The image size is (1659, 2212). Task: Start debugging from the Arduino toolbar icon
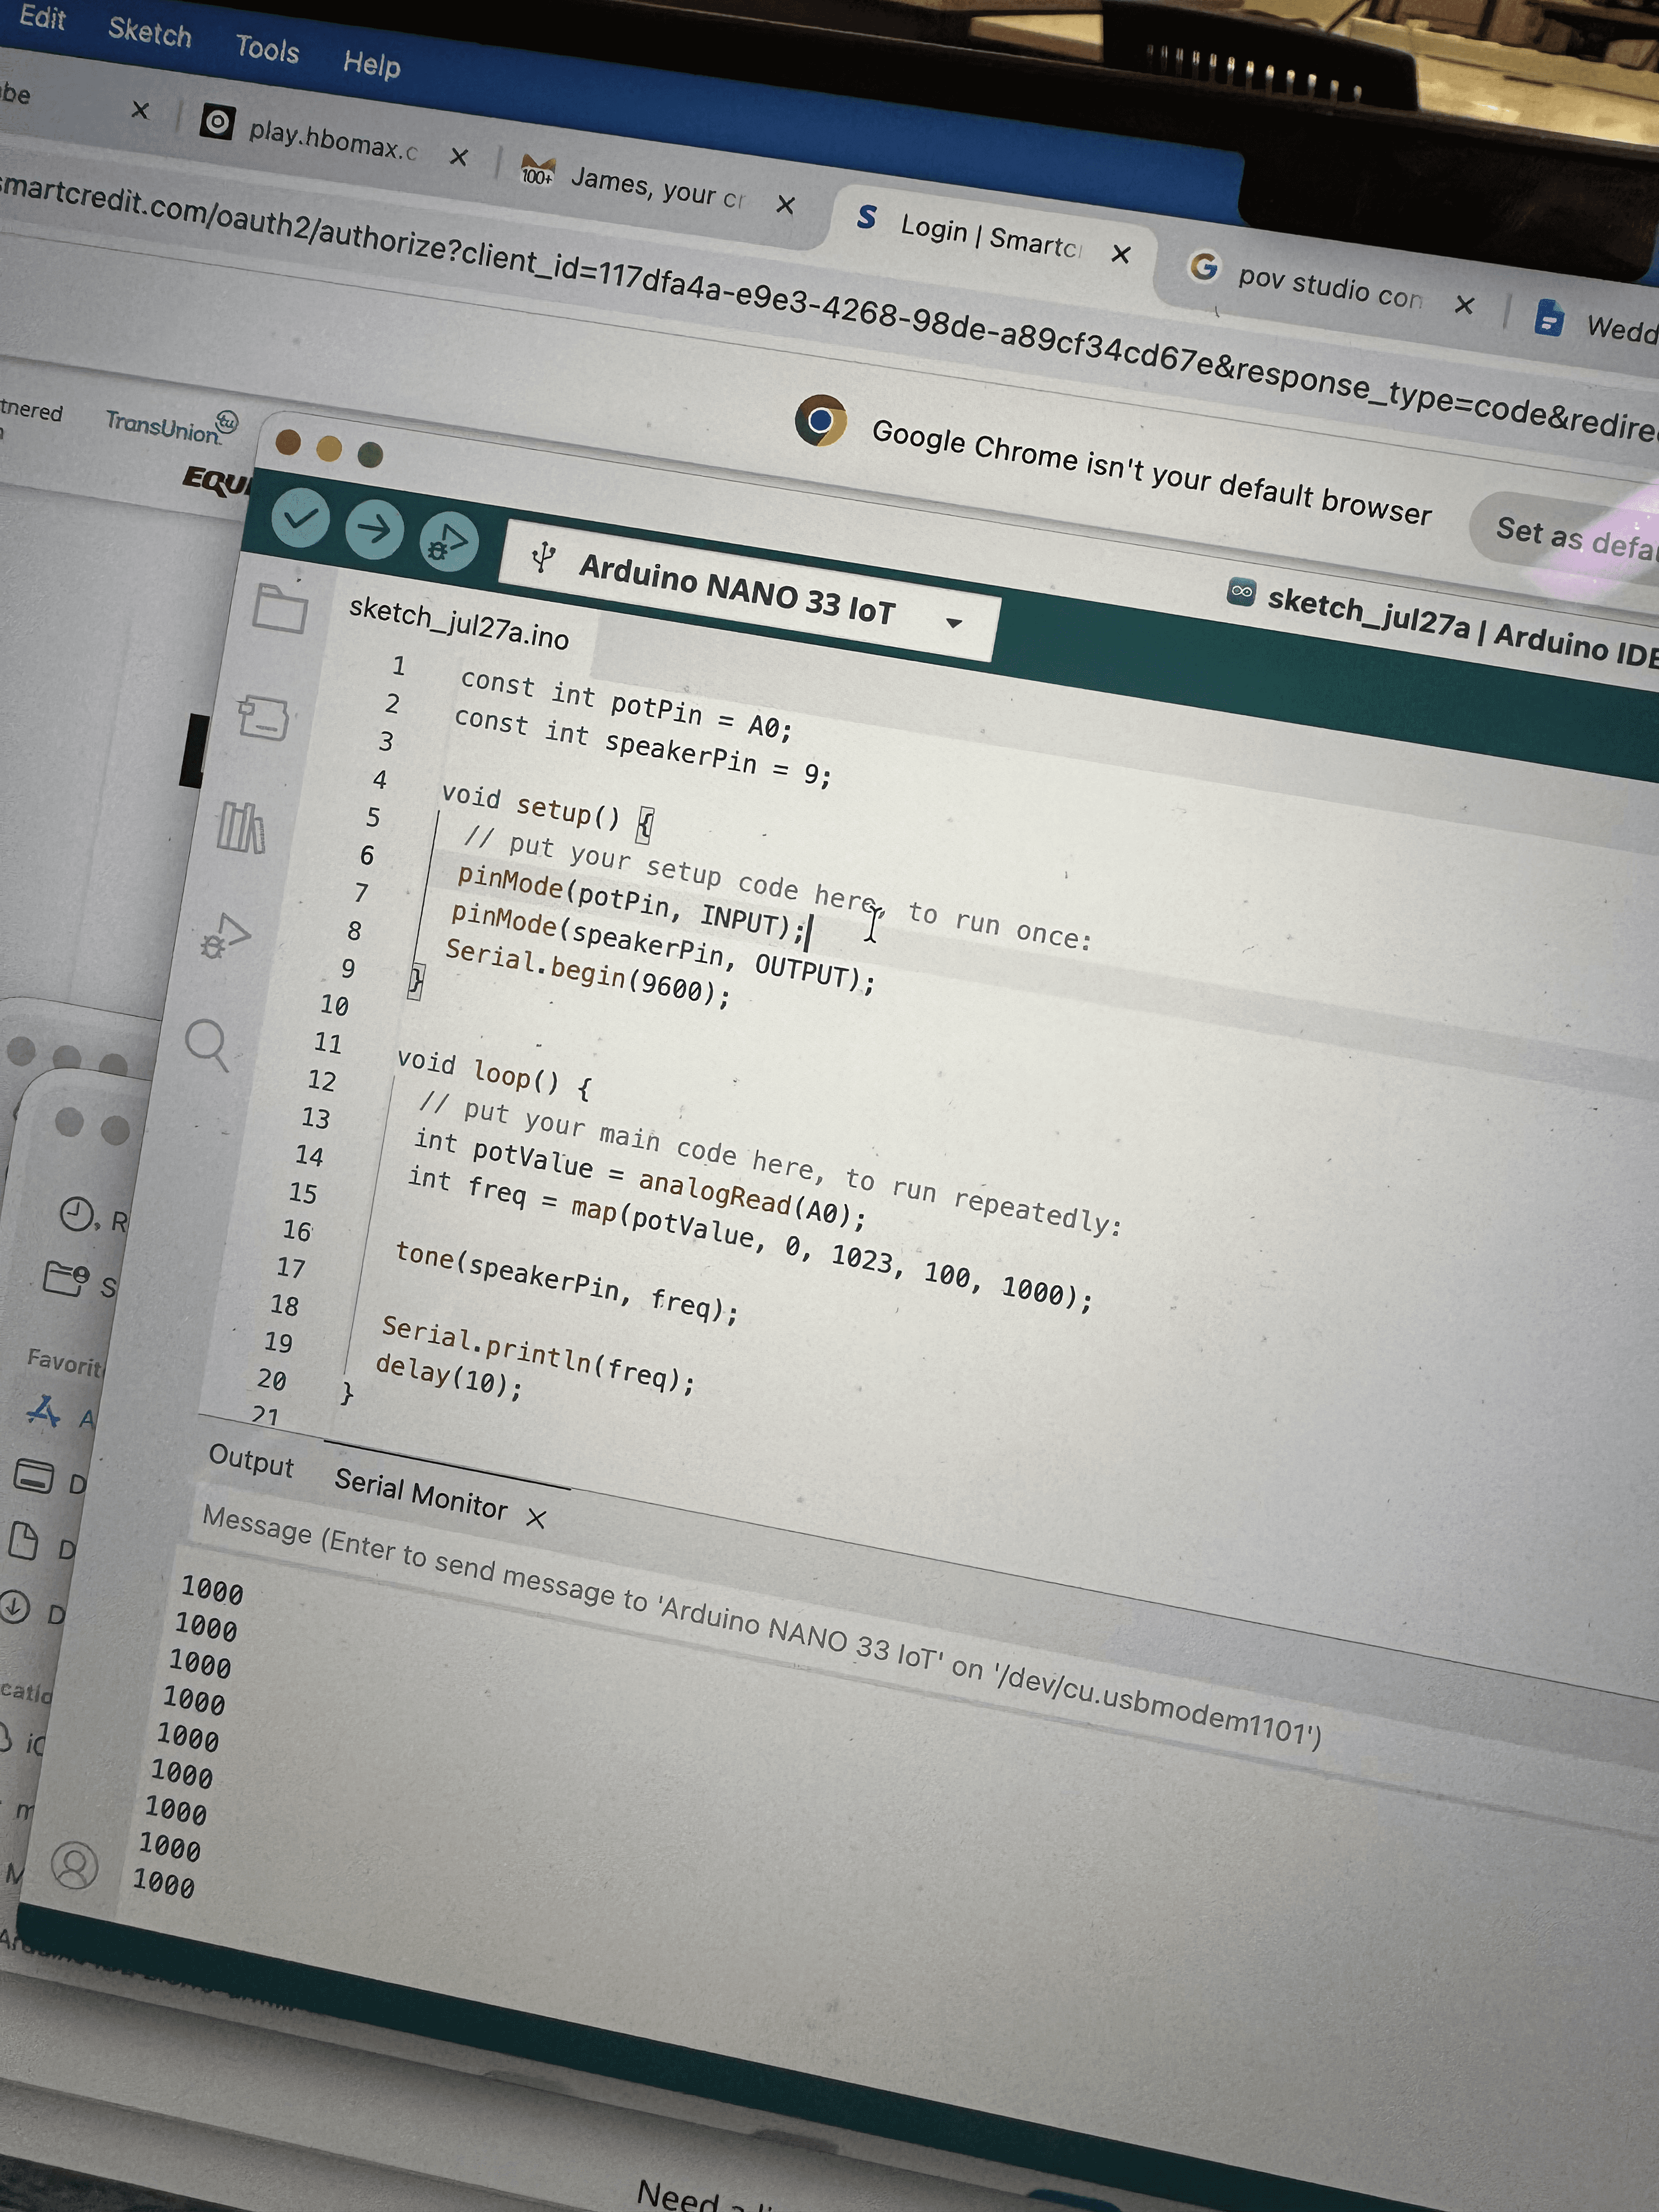click(449, 543)
